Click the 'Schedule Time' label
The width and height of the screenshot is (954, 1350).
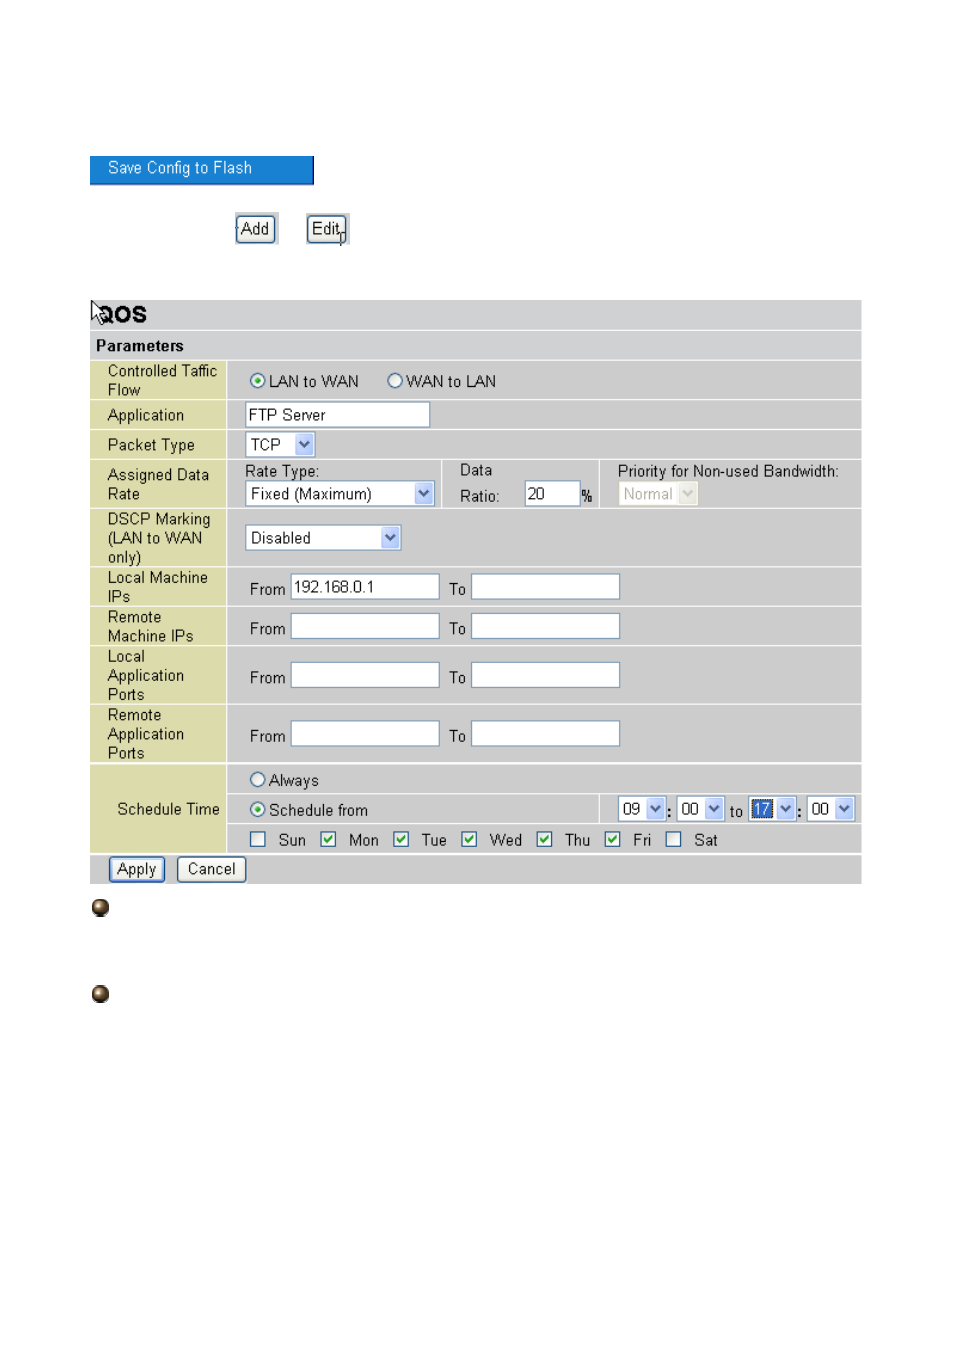click(x=168, y=809)
